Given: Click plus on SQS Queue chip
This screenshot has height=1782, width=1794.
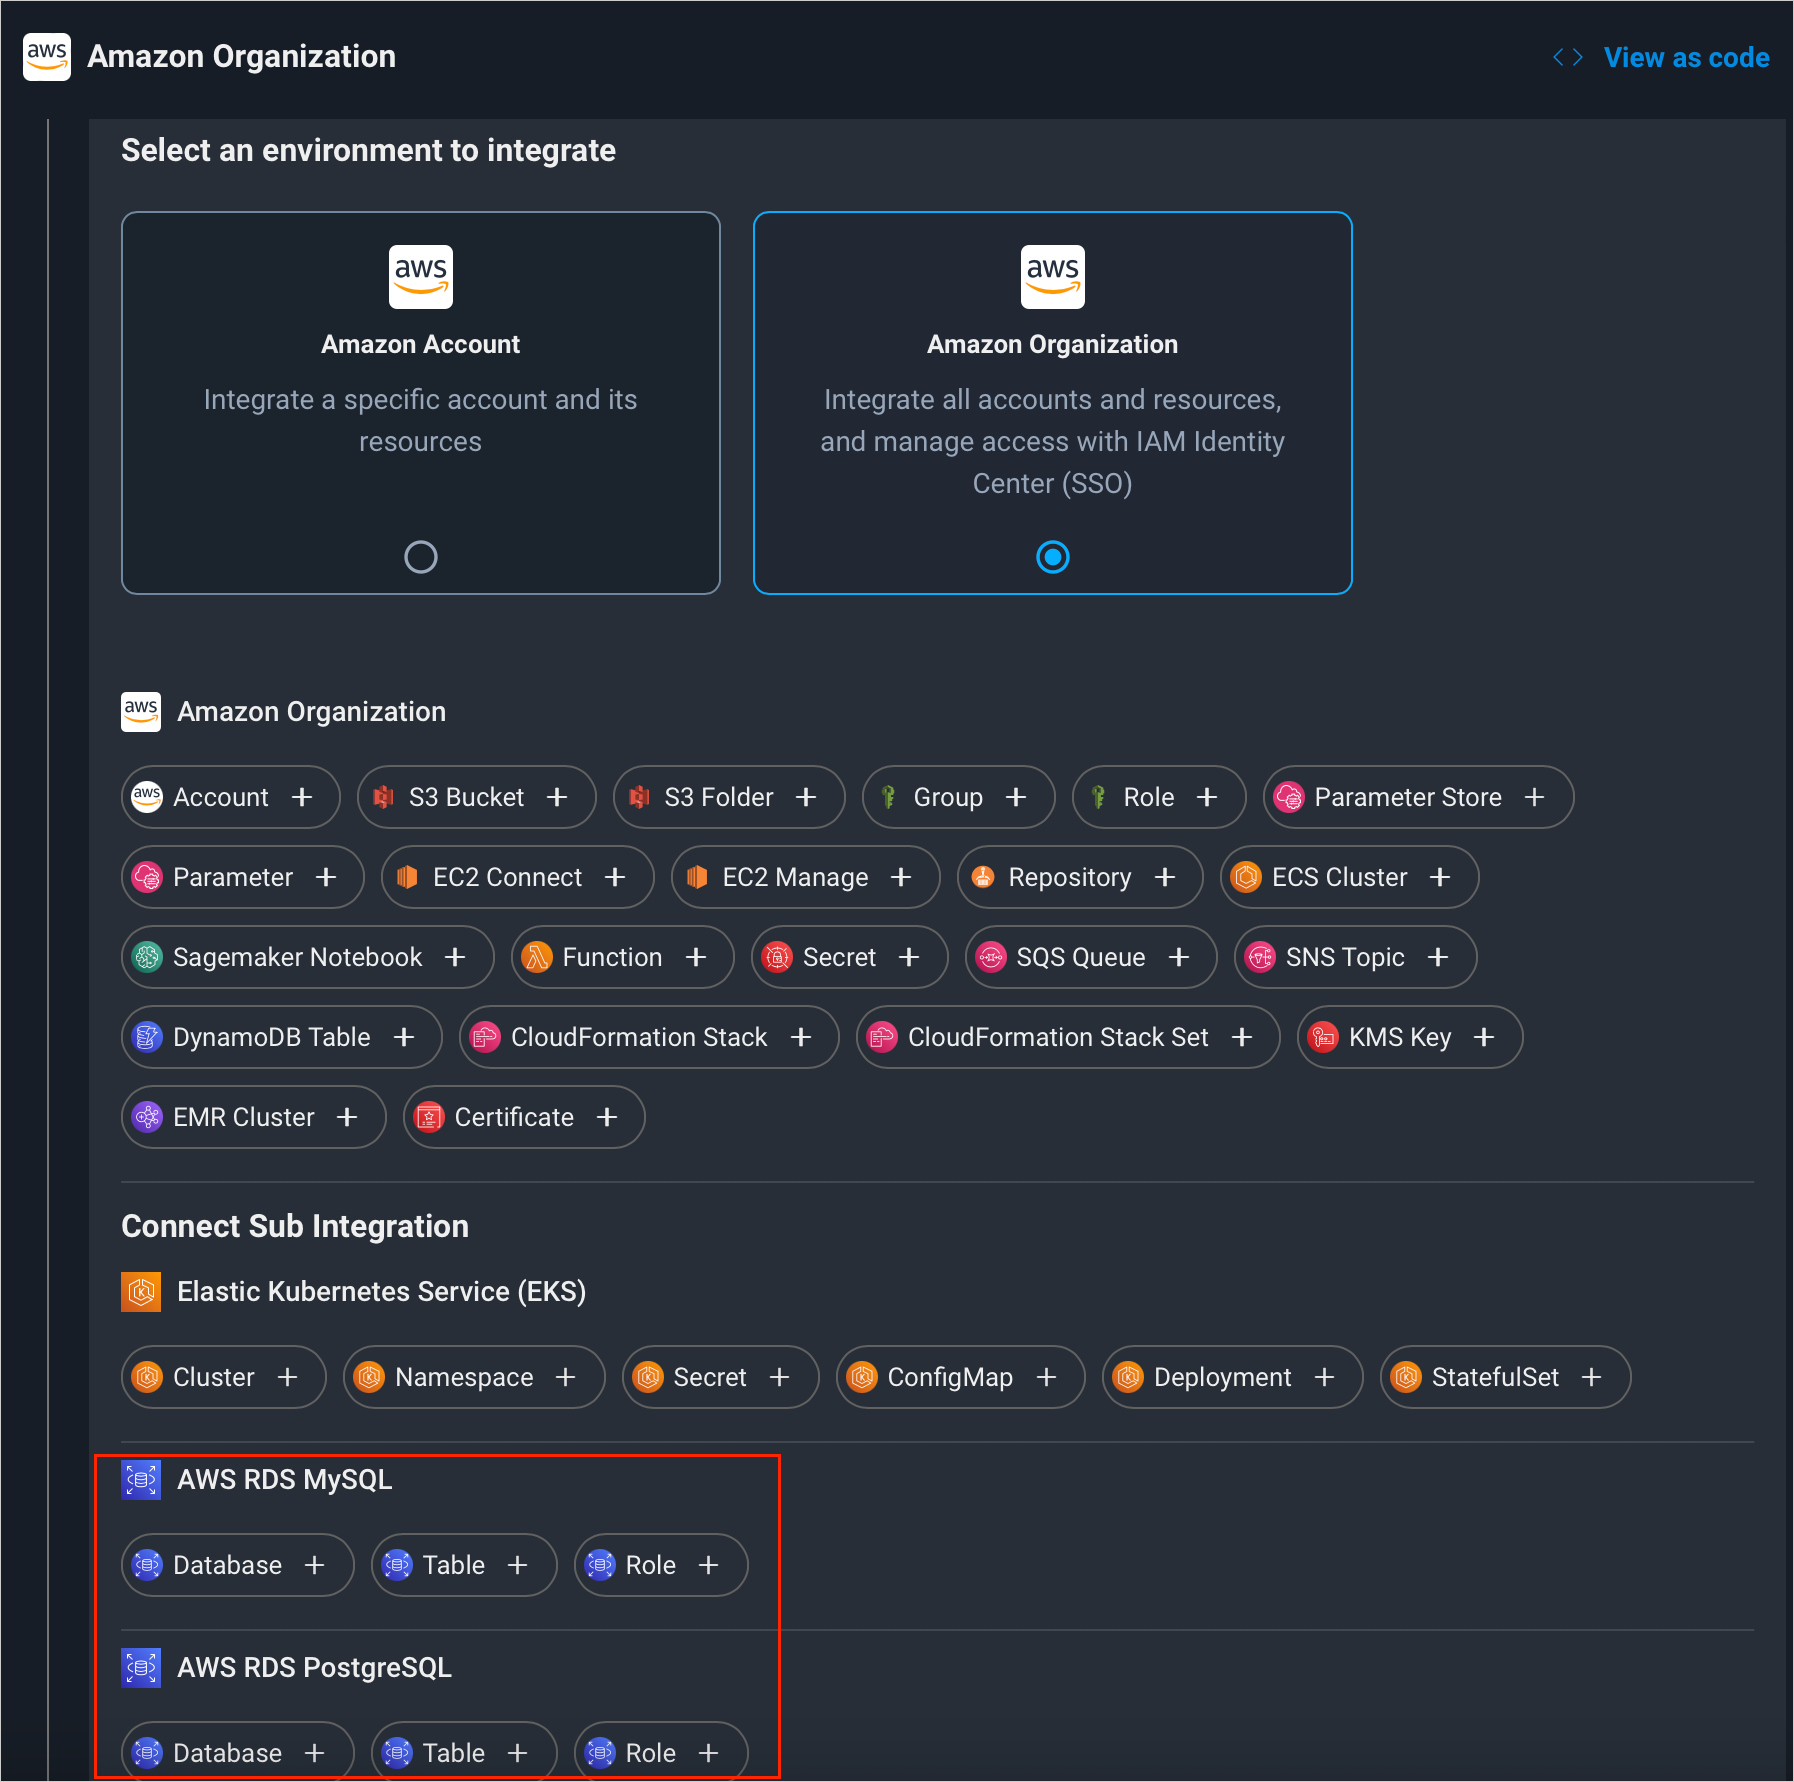Looking at the screenshot, I should [1179, 957].
